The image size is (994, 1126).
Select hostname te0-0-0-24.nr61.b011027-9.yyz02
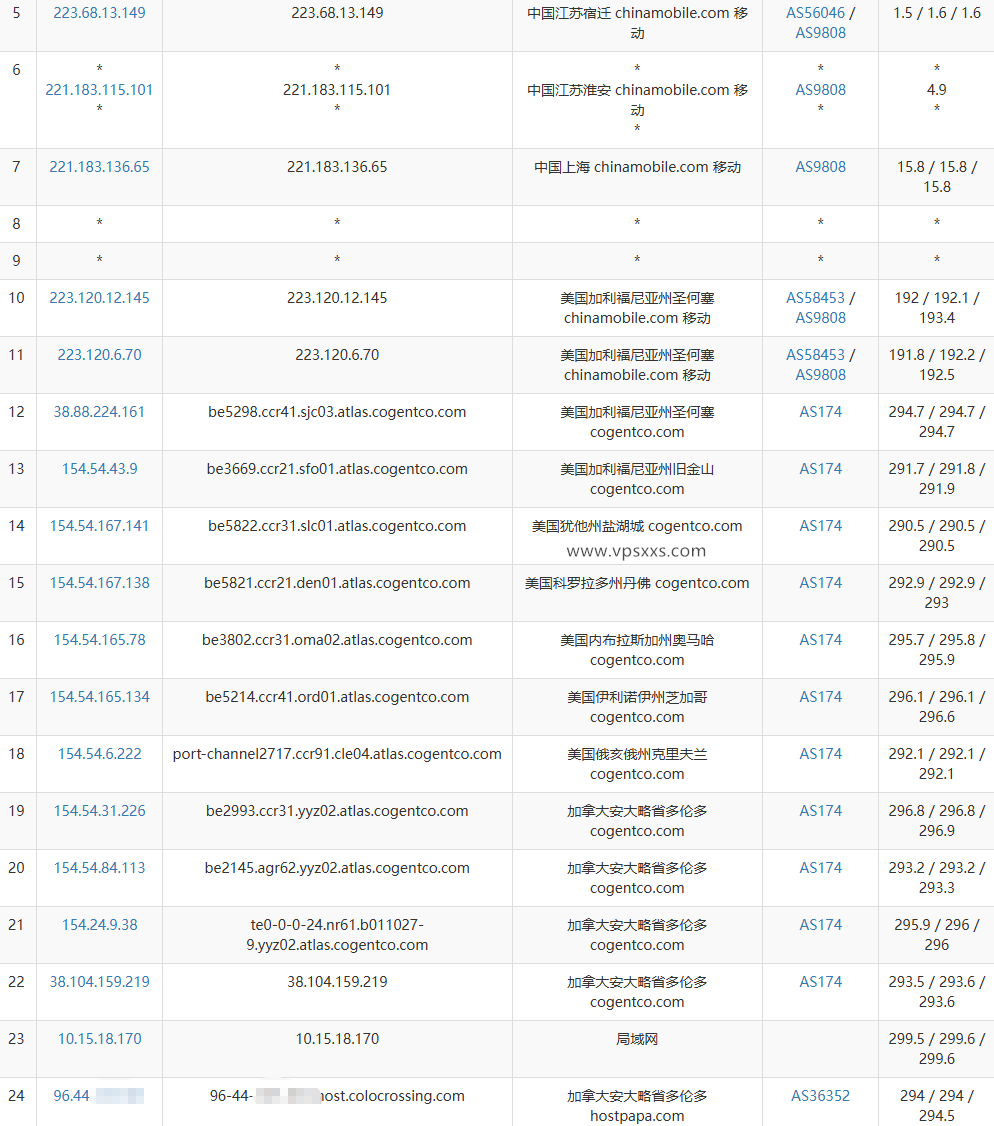[337, 935]
